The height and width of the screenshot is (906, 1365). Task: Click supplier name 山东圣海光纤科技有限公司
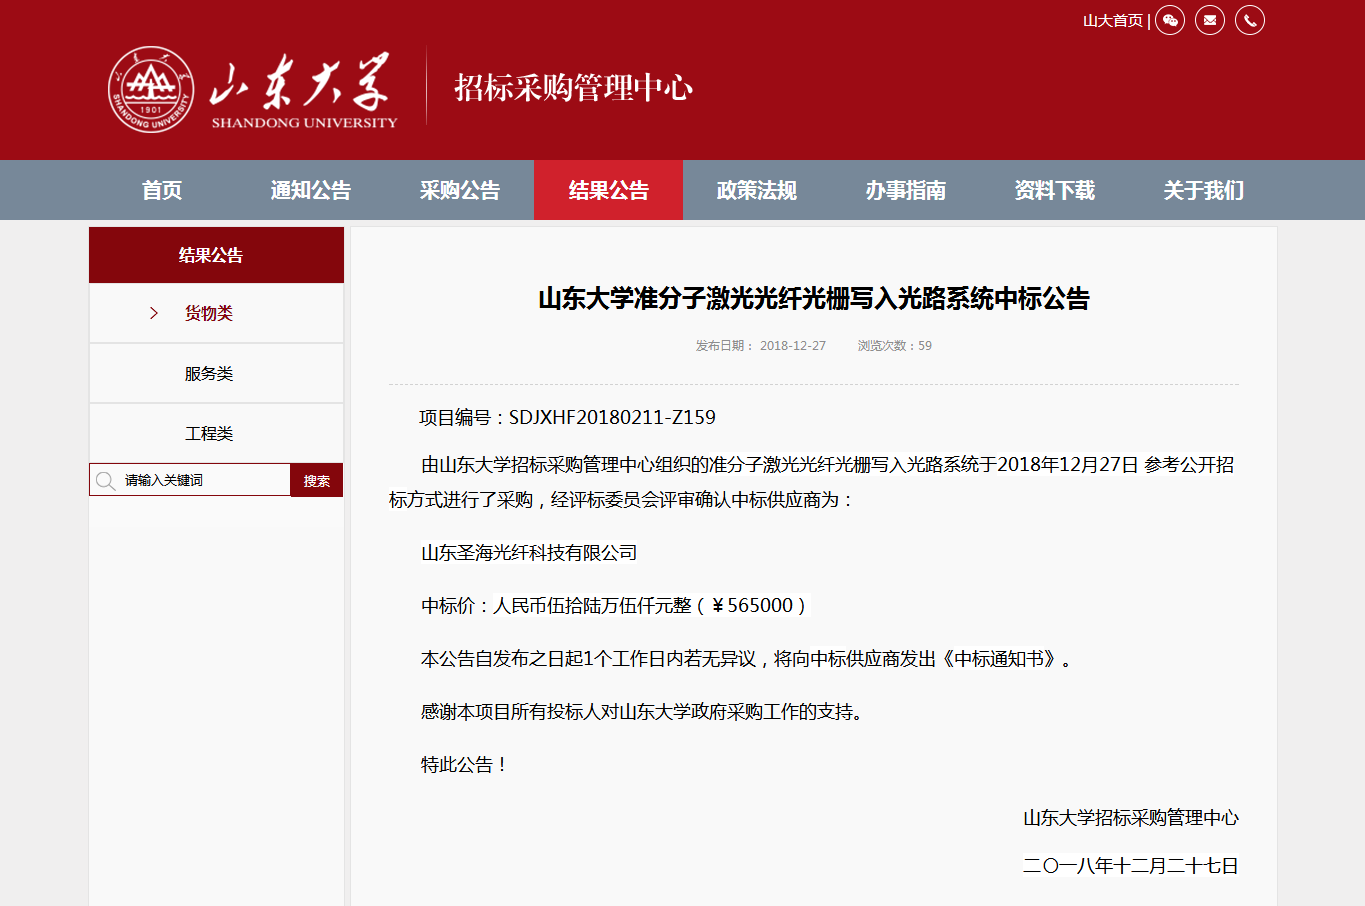pos(529,552)
